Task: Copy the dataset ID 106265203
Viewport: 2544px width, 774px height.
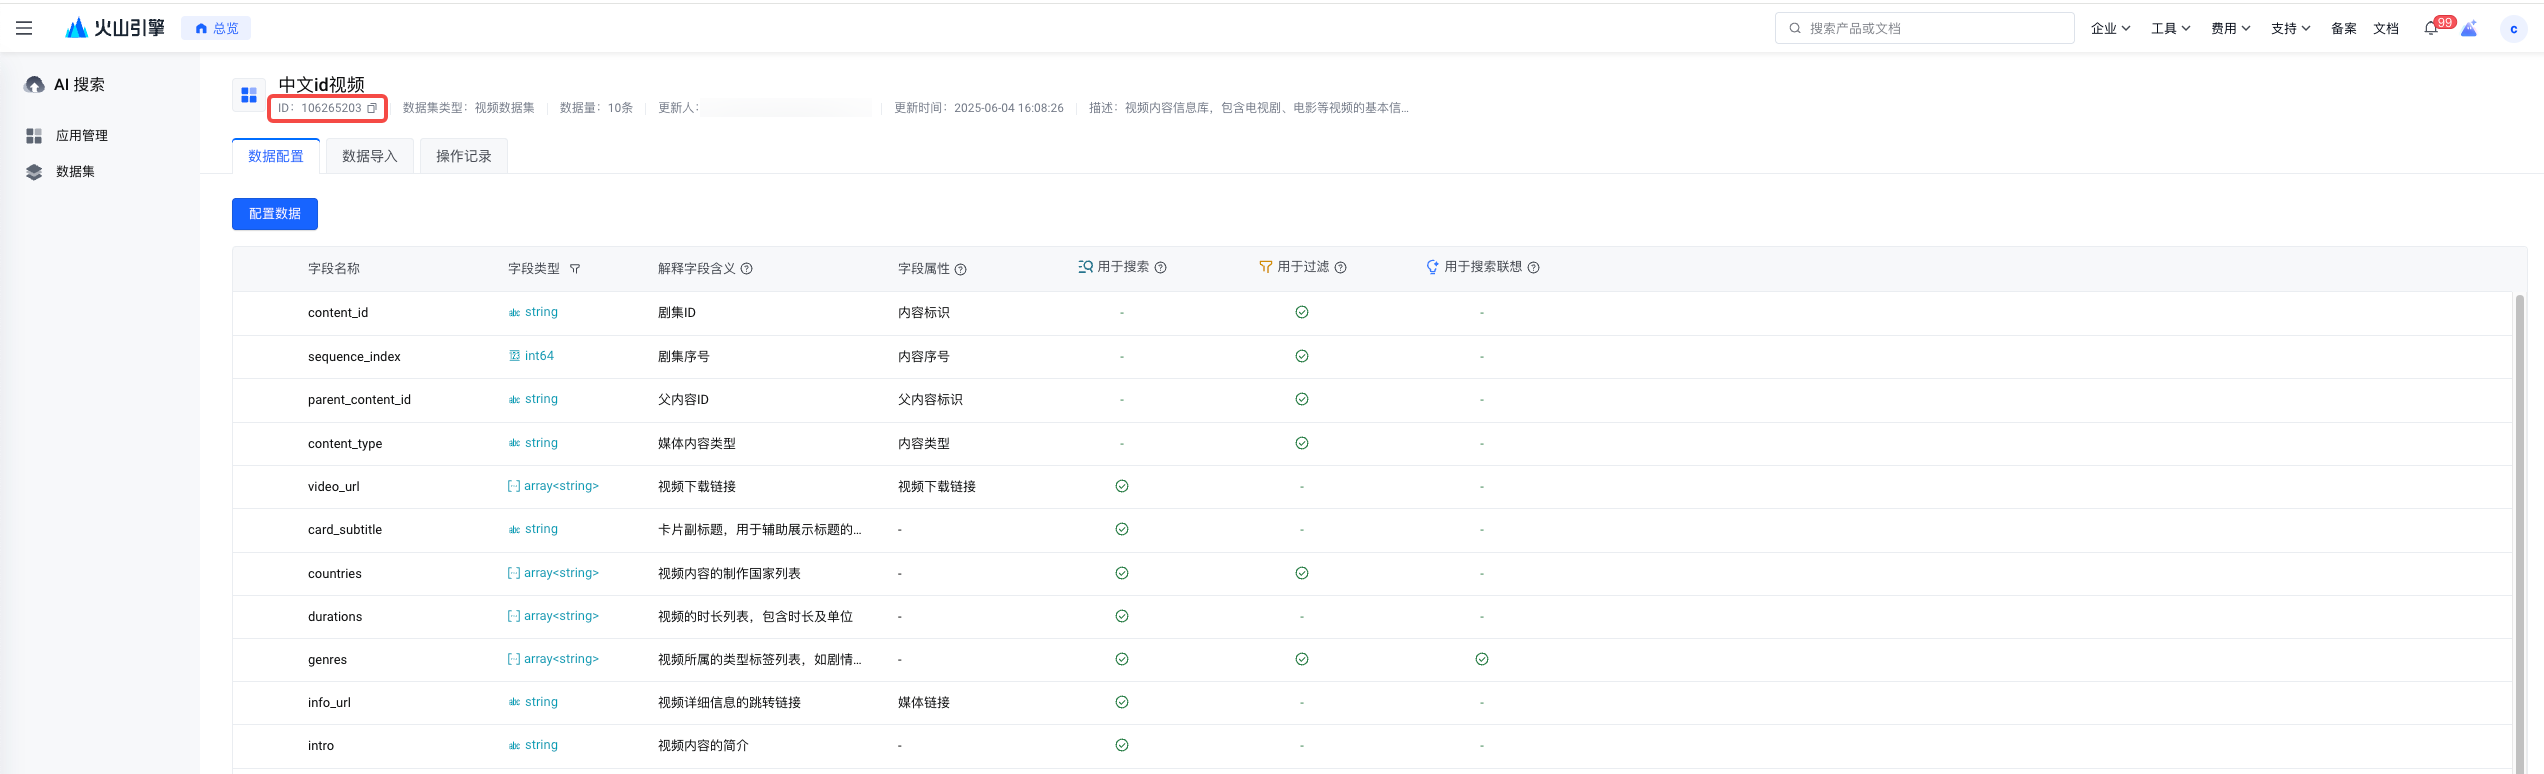Action: [x=372, y=108]
